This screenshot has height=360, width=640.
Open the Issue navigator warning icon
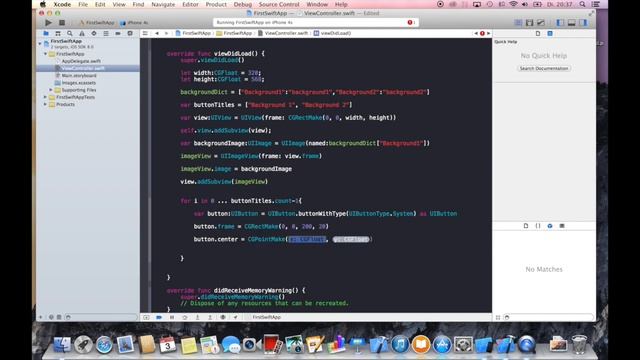(x=82, y=33)
